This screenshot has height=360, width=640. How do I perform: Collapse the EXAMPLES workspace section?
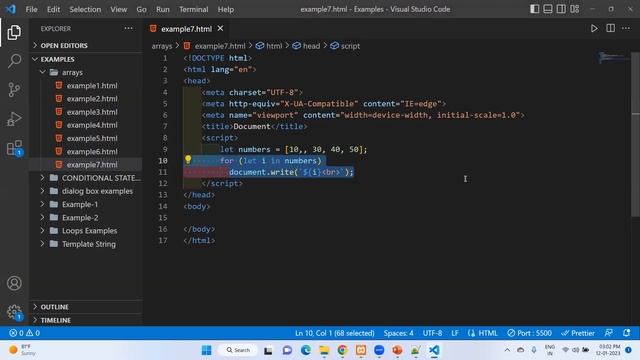point(86,59)
